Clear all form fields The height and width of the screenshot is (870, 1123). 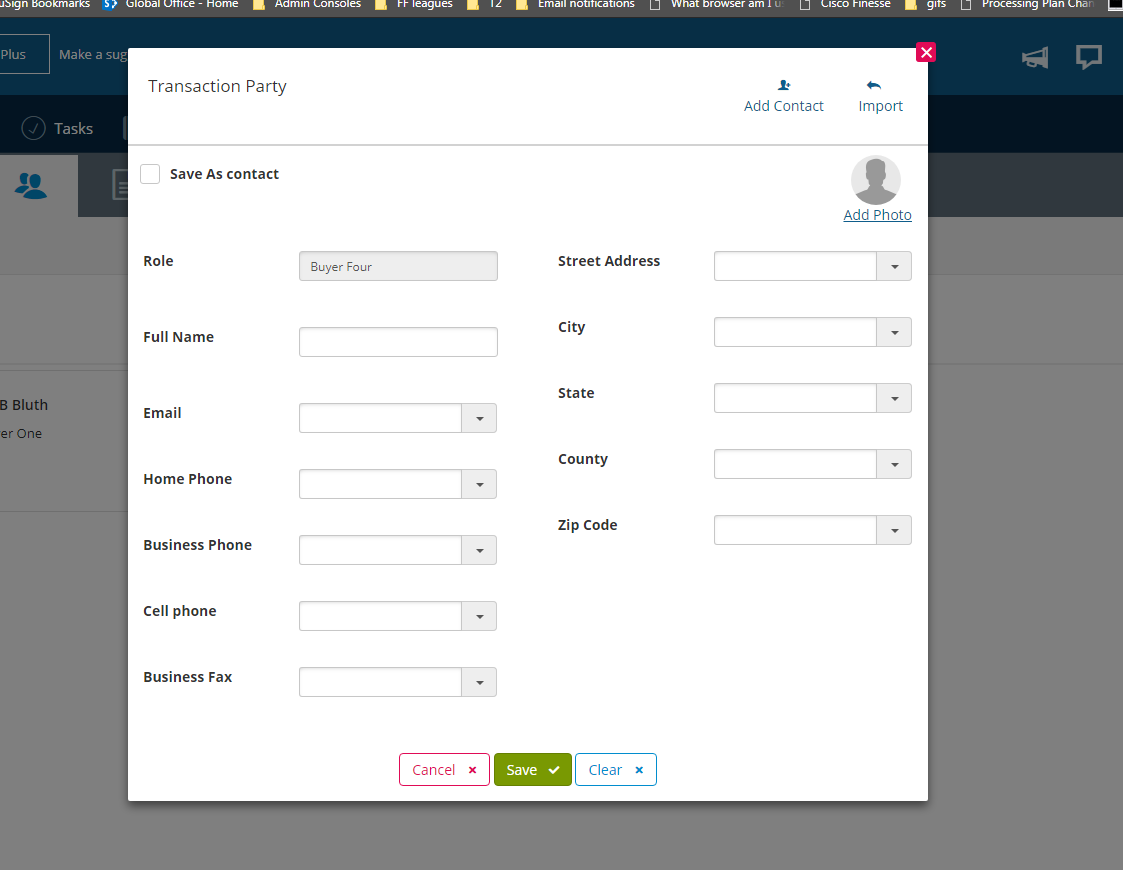coord(615,769)
